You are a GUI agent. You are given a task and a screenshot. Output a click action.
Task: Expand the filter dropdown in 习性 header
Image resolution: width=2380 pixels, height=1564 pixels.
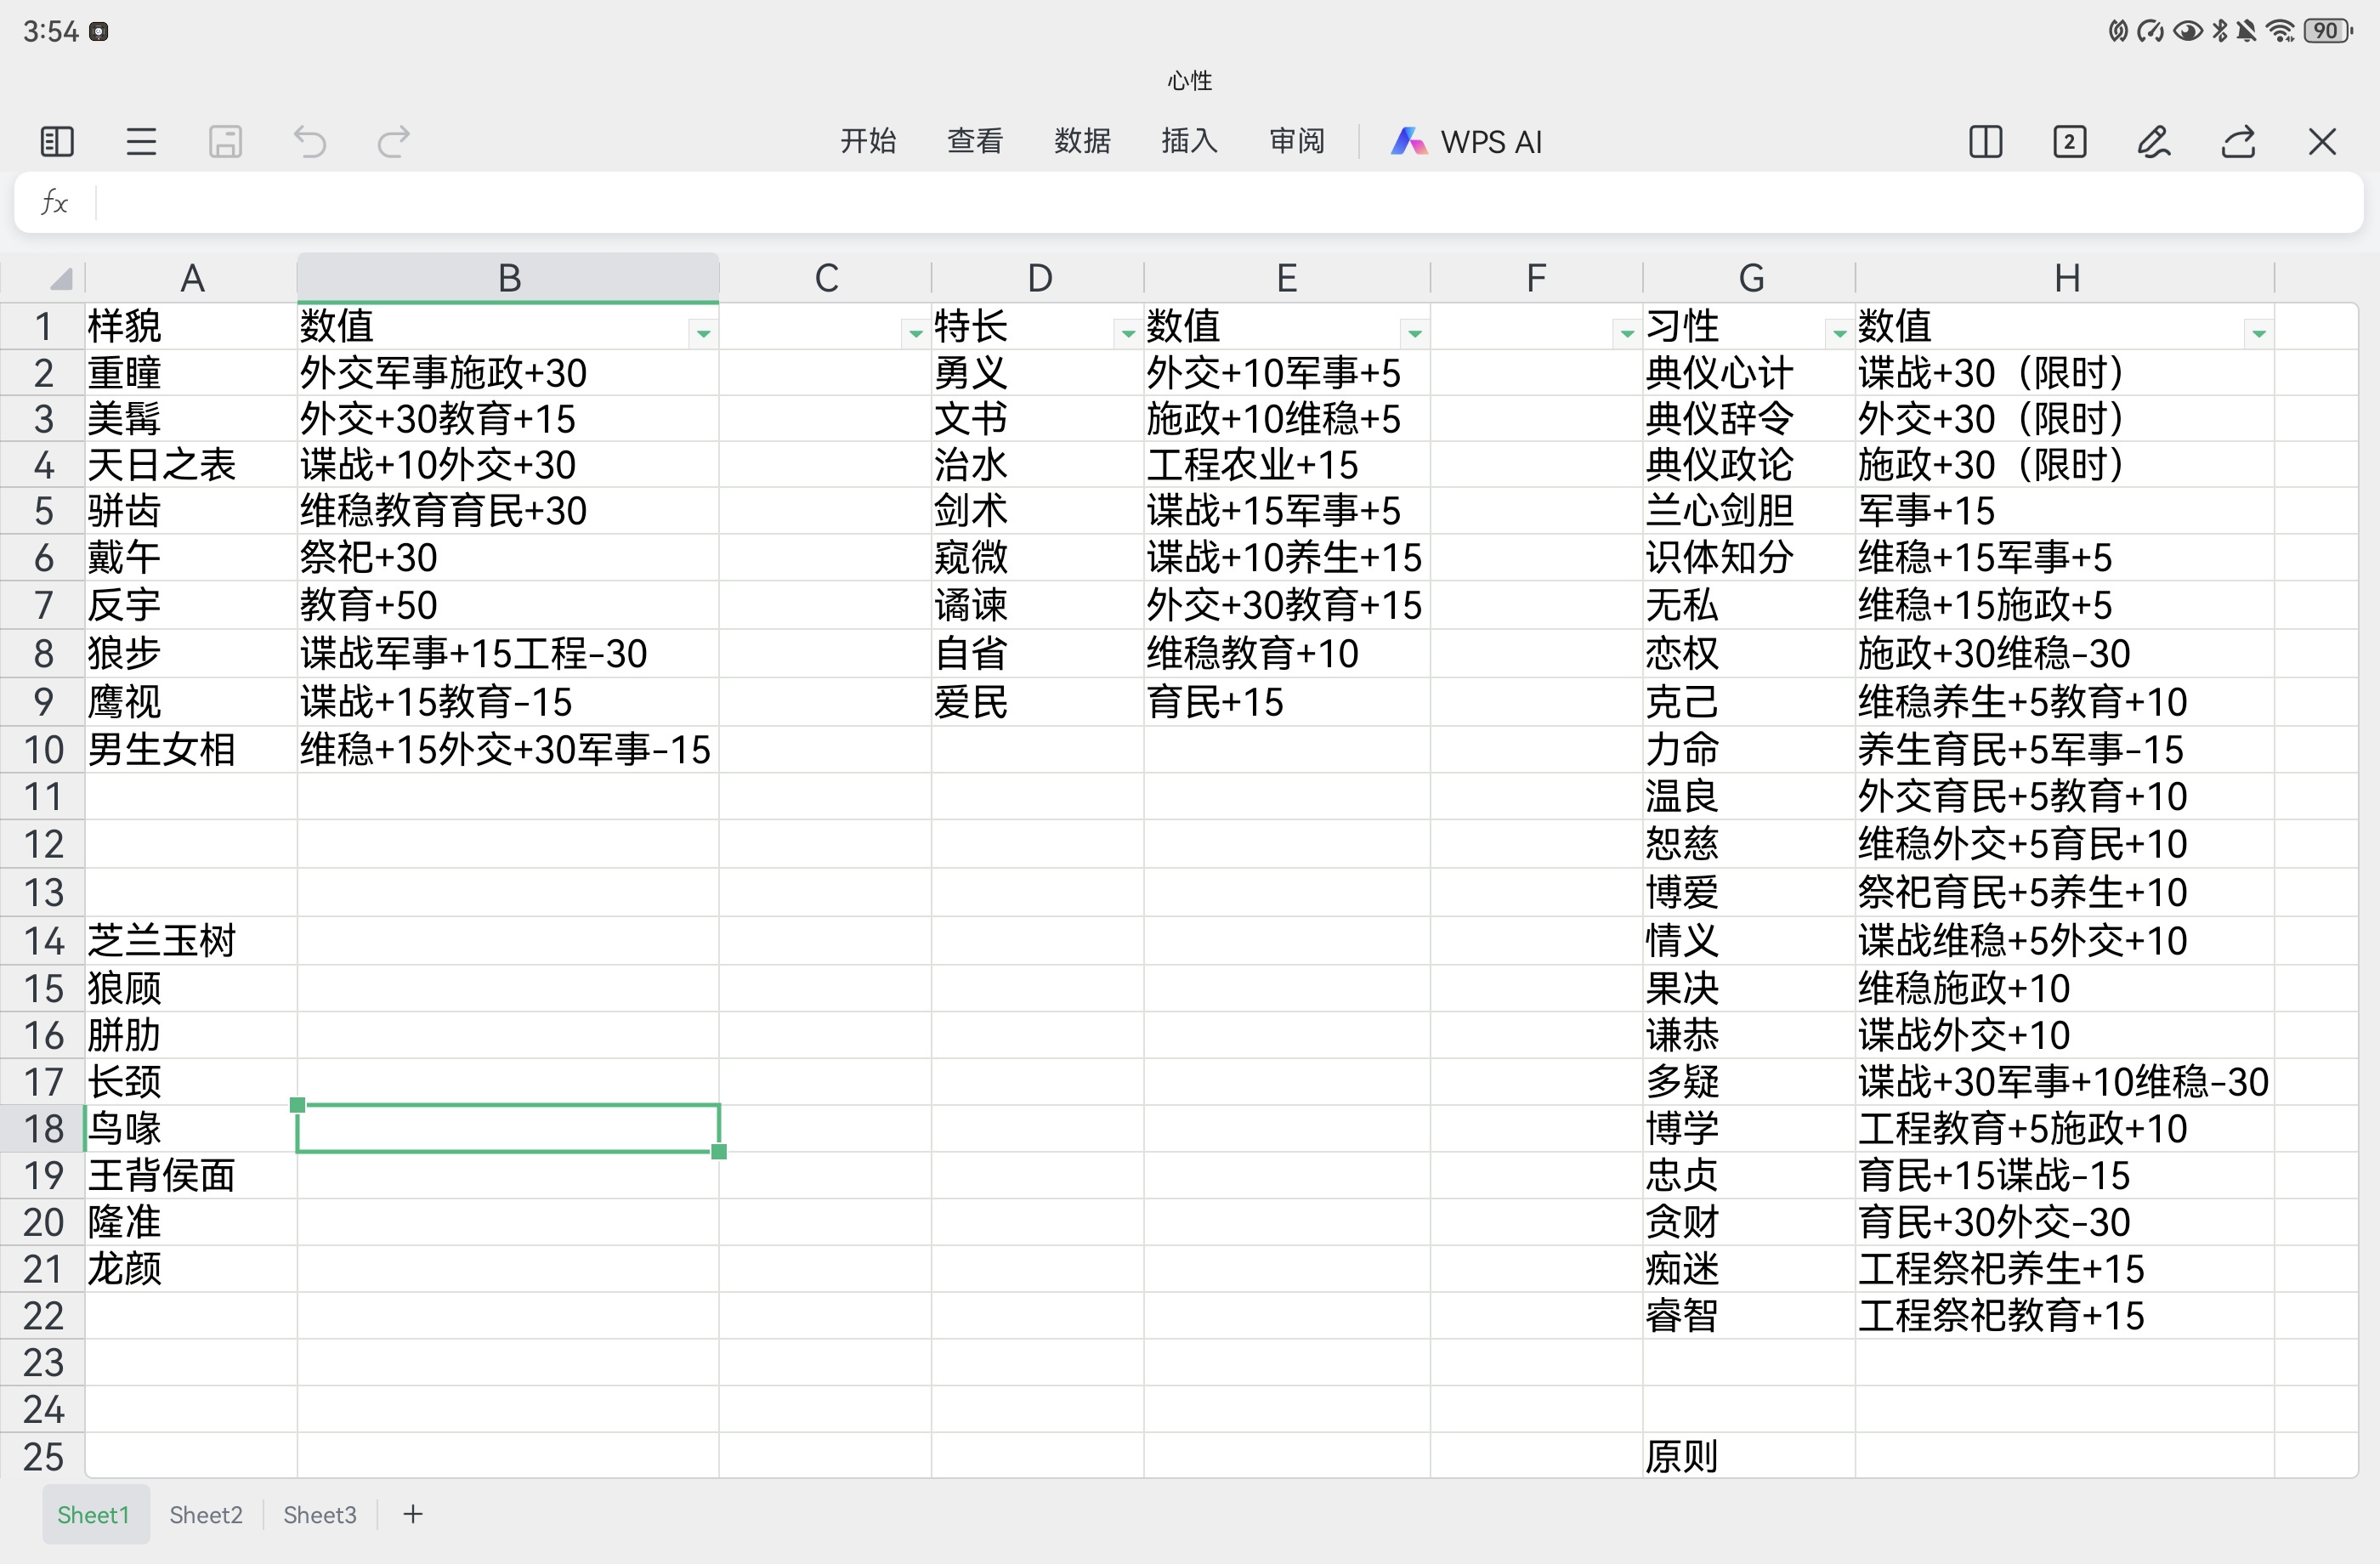tap(1839, 333)
